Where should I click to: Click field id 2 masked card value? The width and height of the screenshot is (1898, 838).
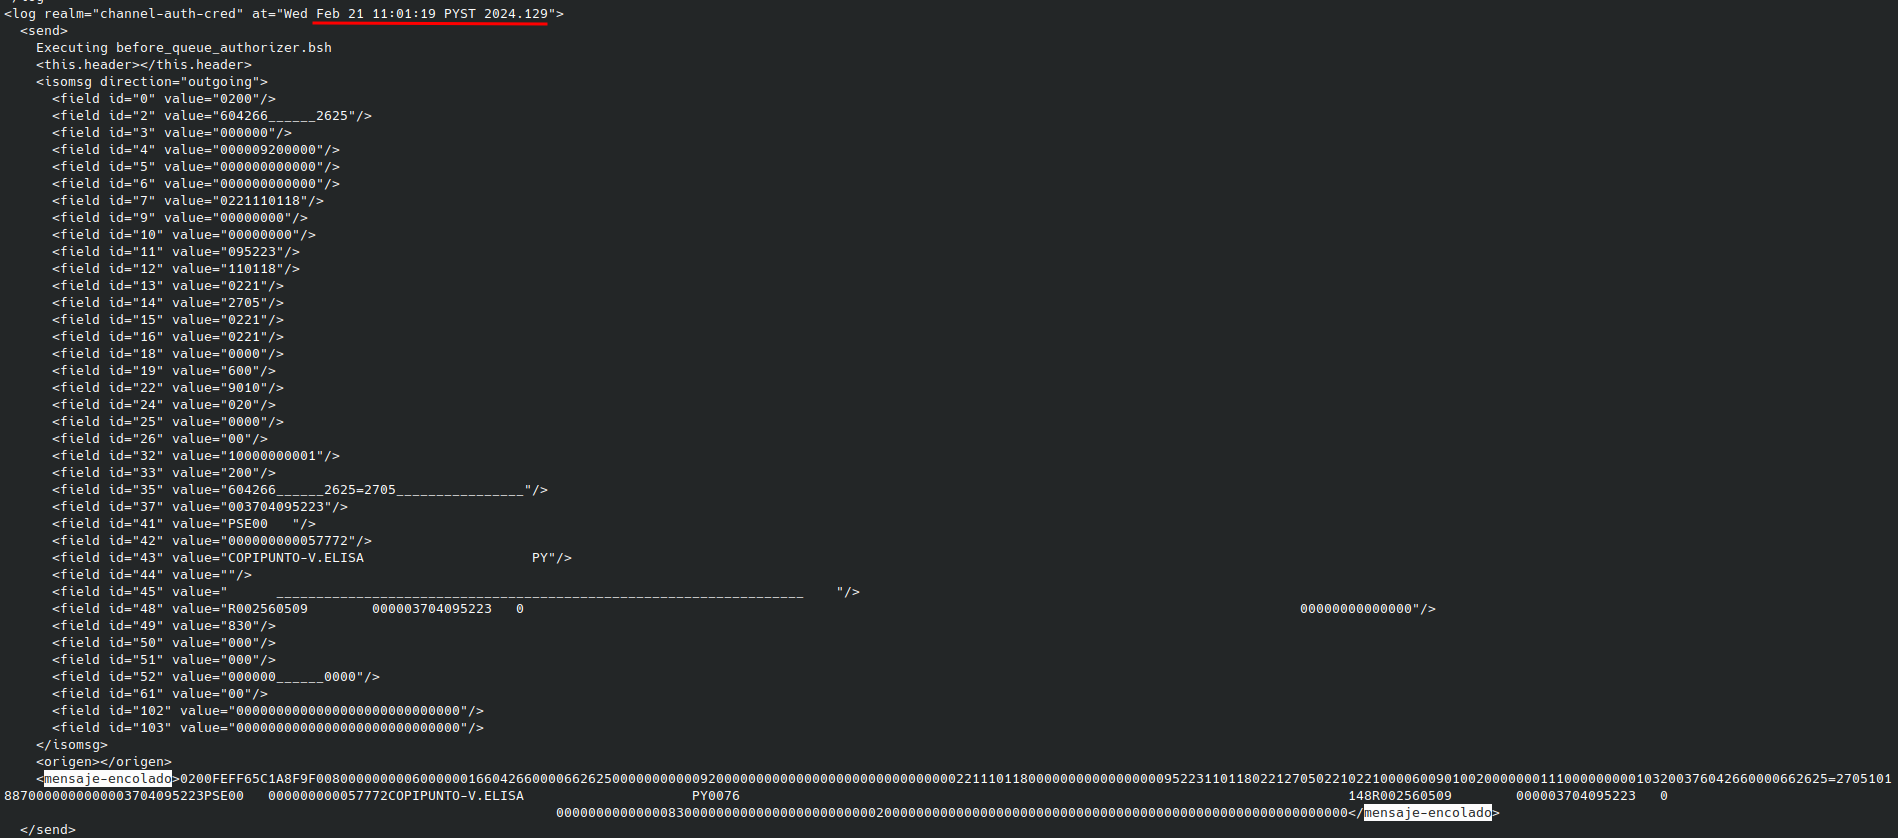point(212,116)
